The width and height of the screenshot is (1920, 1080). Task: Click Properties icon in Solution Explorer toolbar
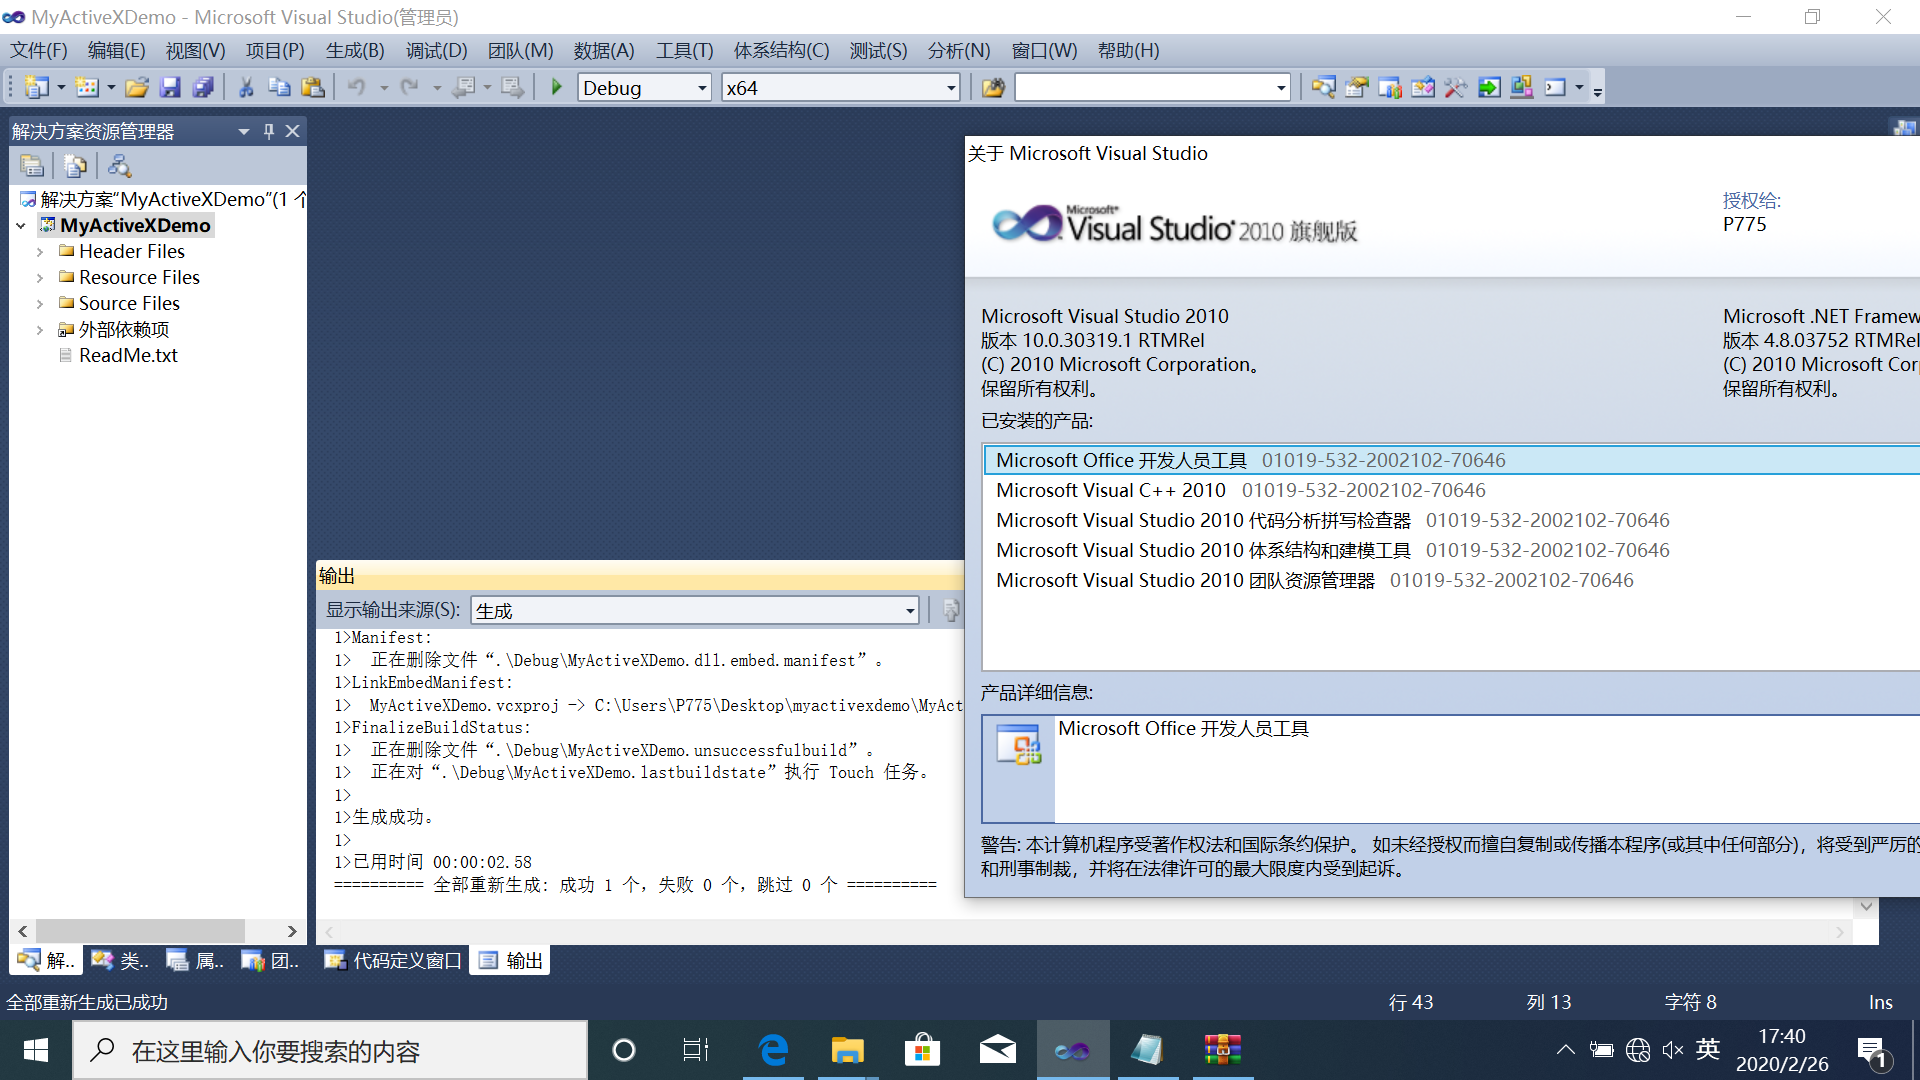pyautogui.click(x=32, y=166)
